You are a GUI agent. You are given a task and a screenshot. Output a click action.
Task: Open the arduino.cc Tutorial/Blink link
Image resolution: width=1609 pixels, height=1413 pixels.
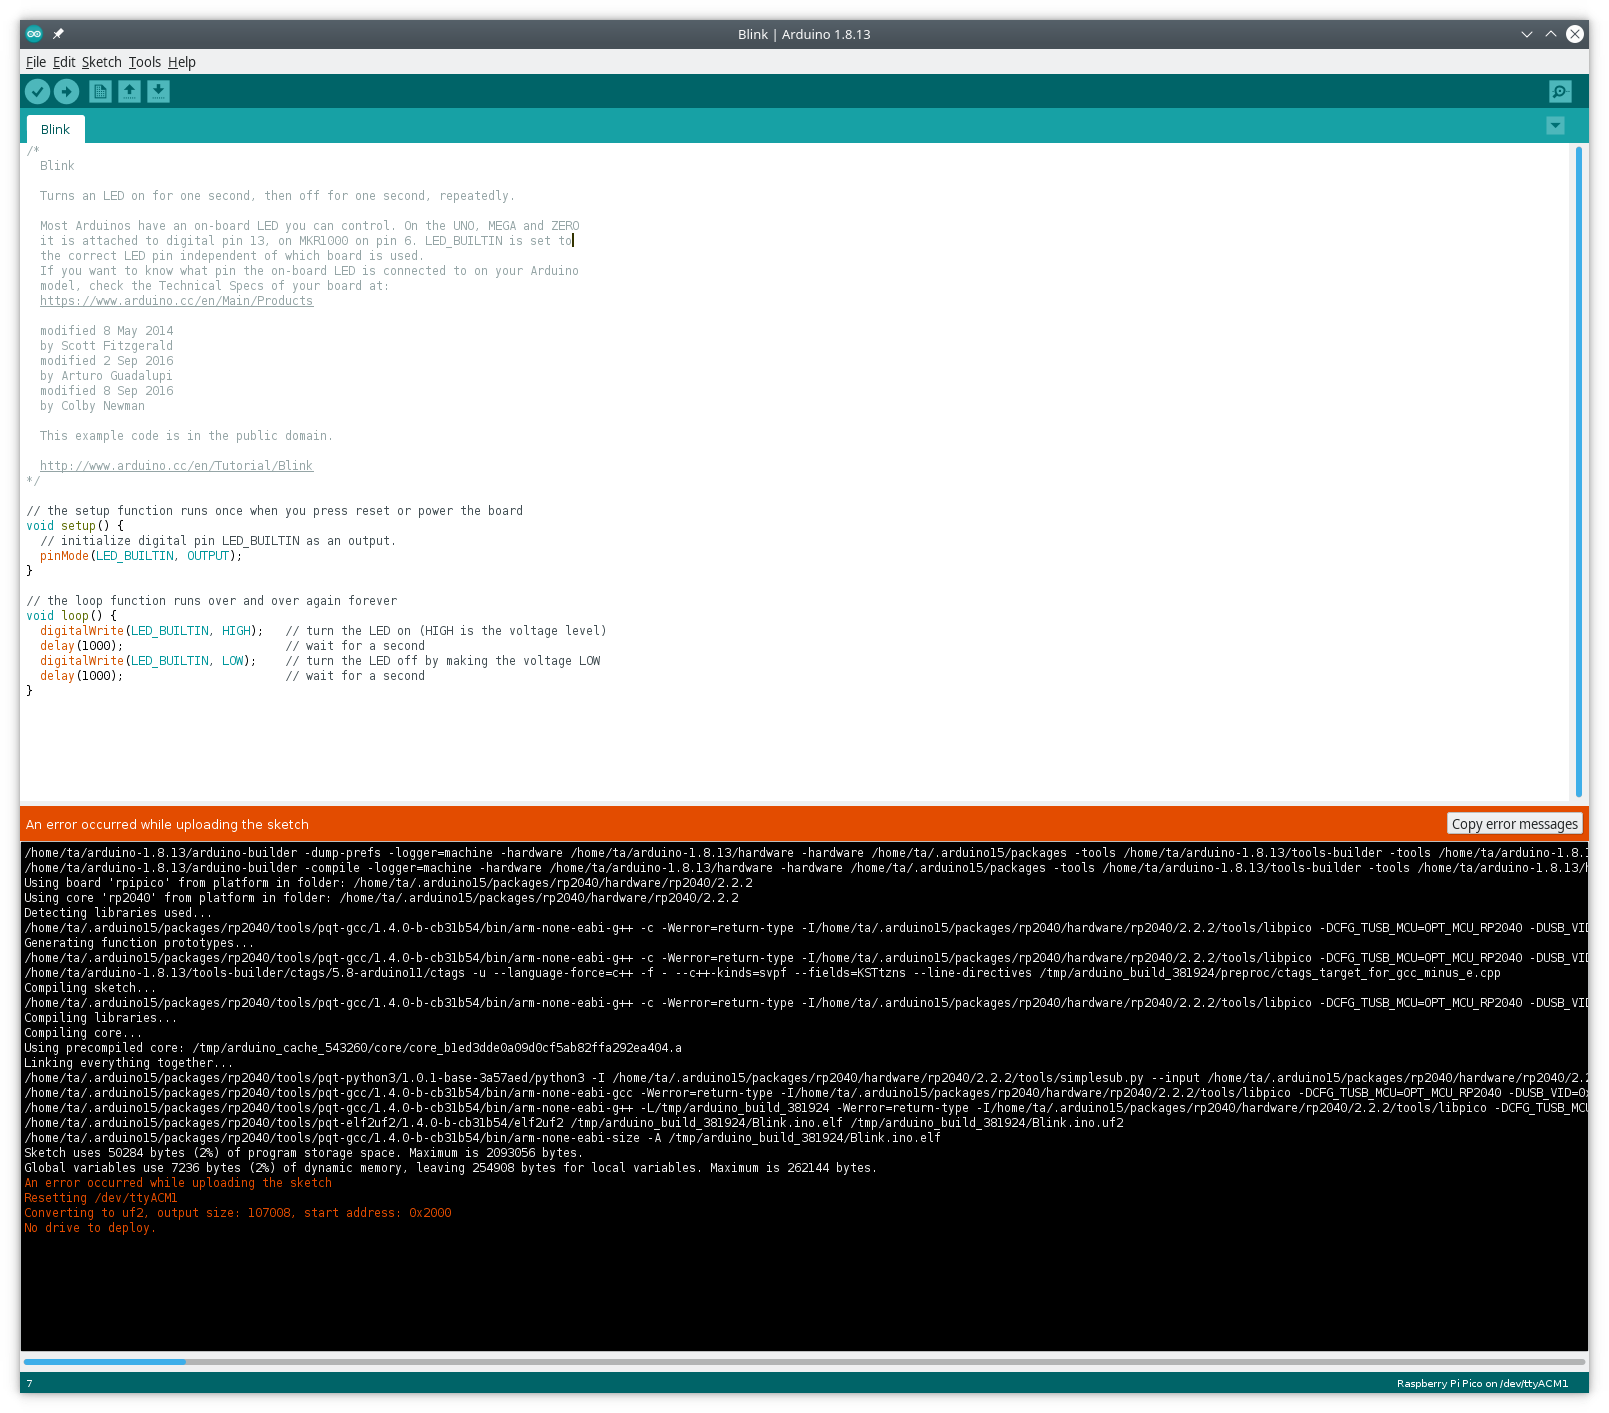coord(176,466)
